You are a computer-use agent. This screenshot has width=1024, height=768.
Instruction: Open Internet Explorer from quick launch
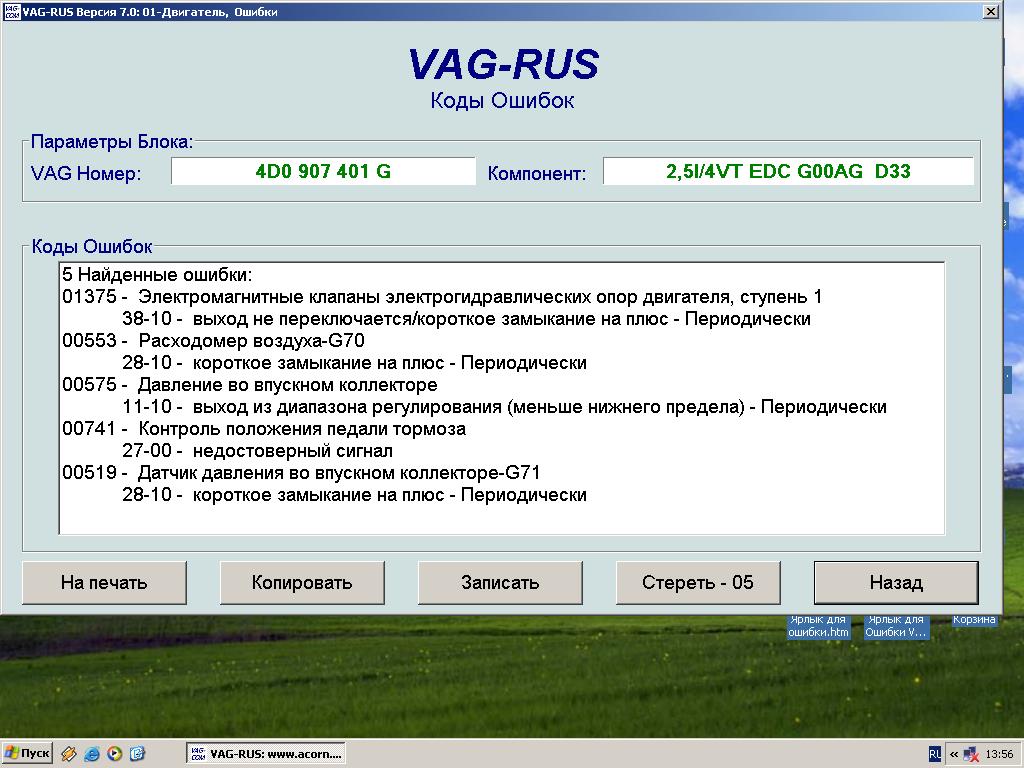pyautogui.click(x=92, y=753)
